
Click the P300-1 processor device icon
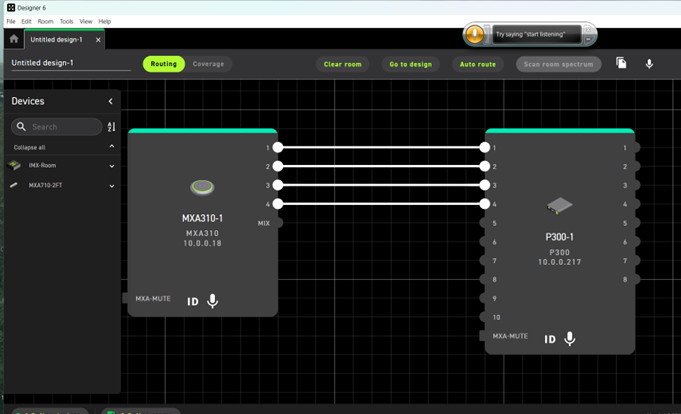(559, 205)
